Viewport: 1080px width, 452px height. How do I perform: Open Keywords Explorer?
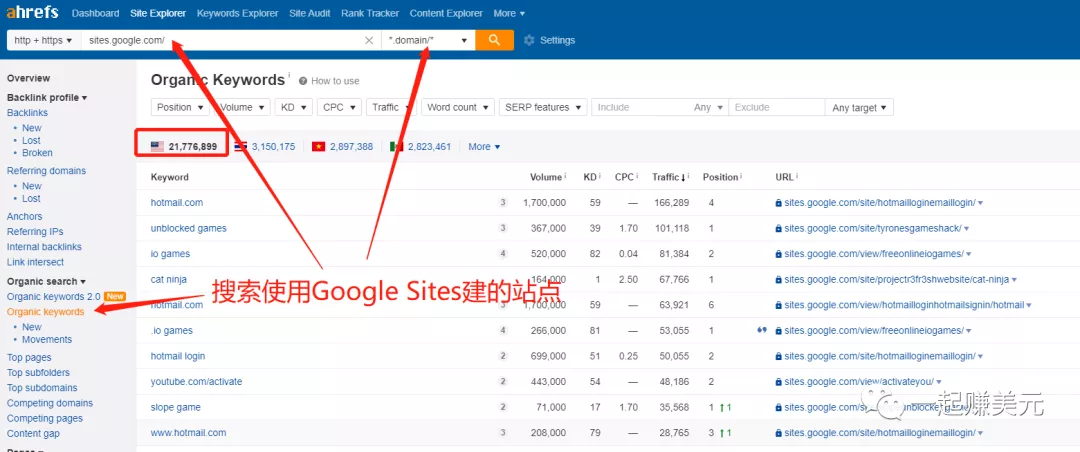point(238,13)
